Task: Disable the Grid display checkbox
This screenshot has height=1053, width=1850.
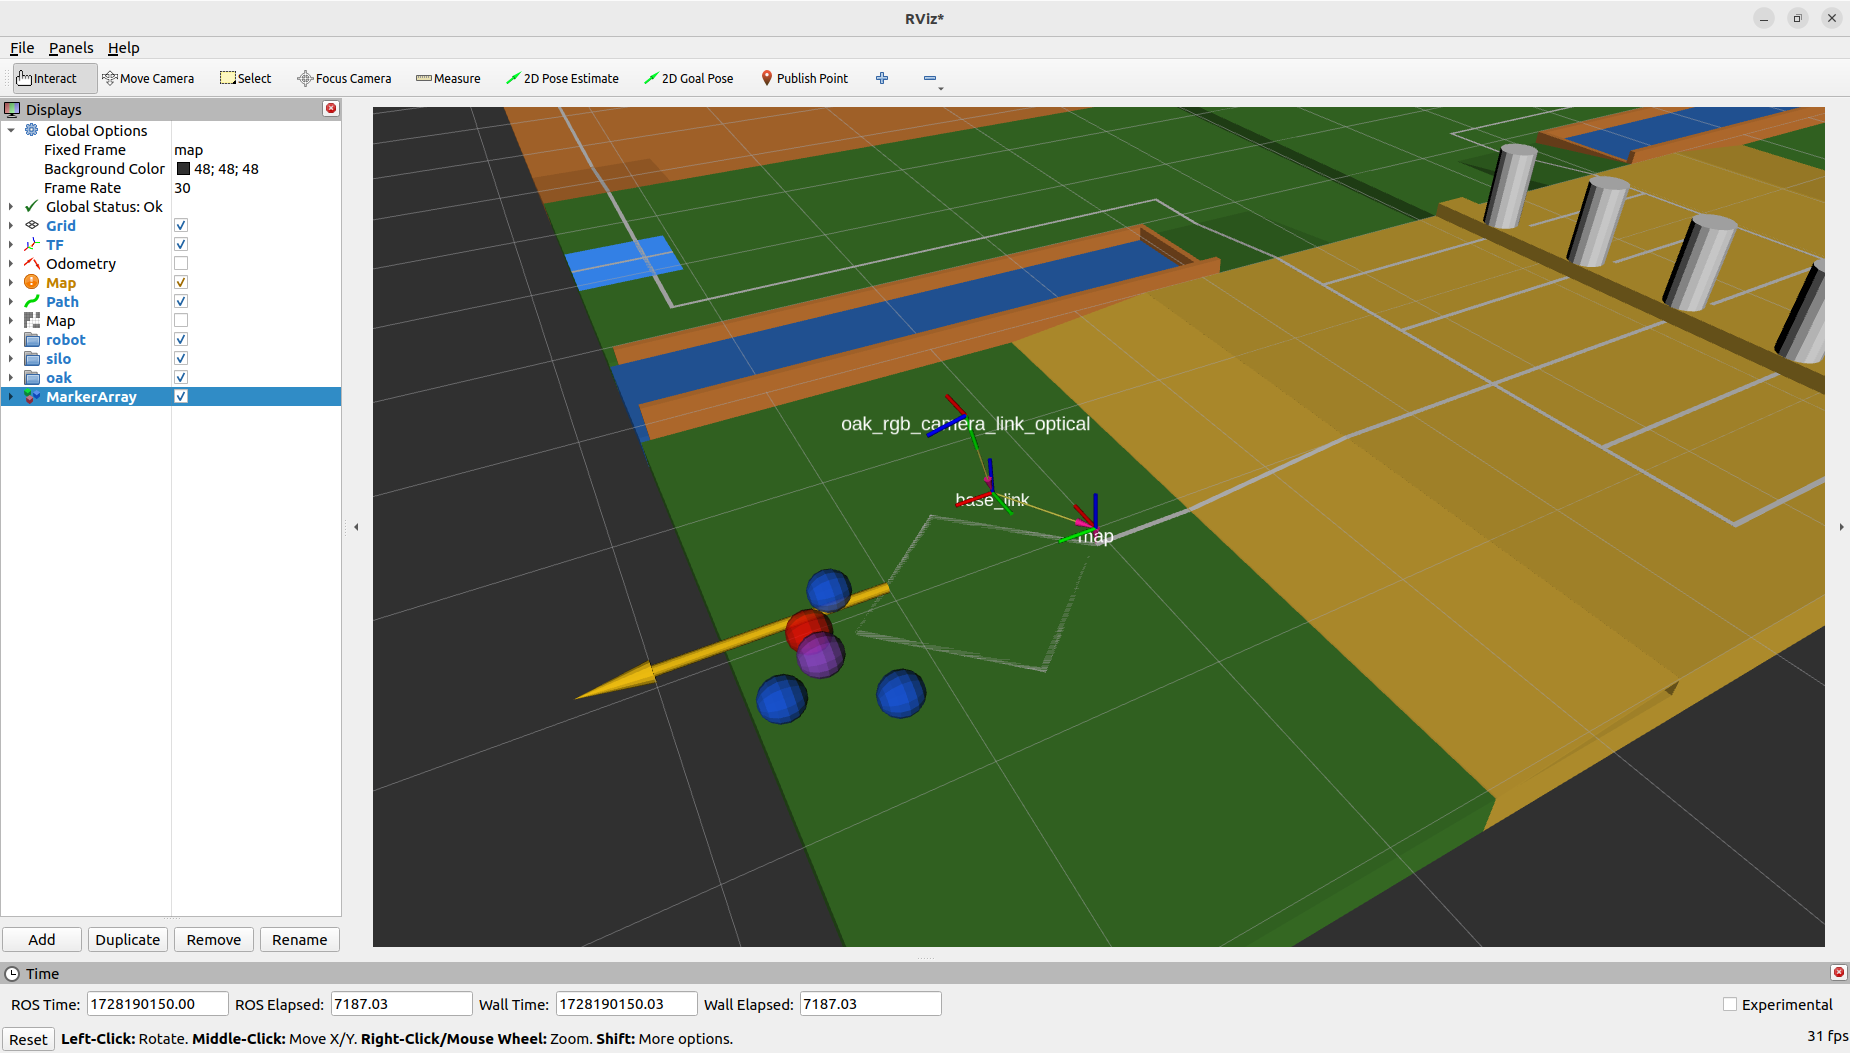Action: click(181, 226)
